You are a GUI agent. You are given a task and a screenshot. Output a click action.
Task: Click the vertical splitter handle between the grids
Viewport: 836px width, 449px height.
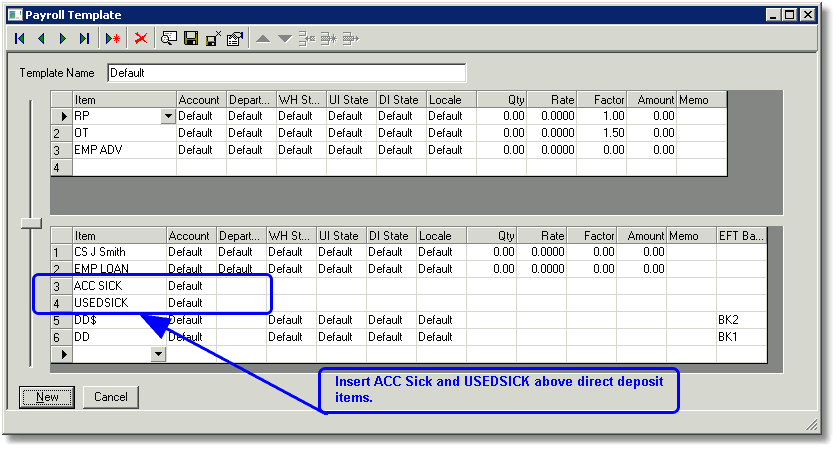click(31, 223)
